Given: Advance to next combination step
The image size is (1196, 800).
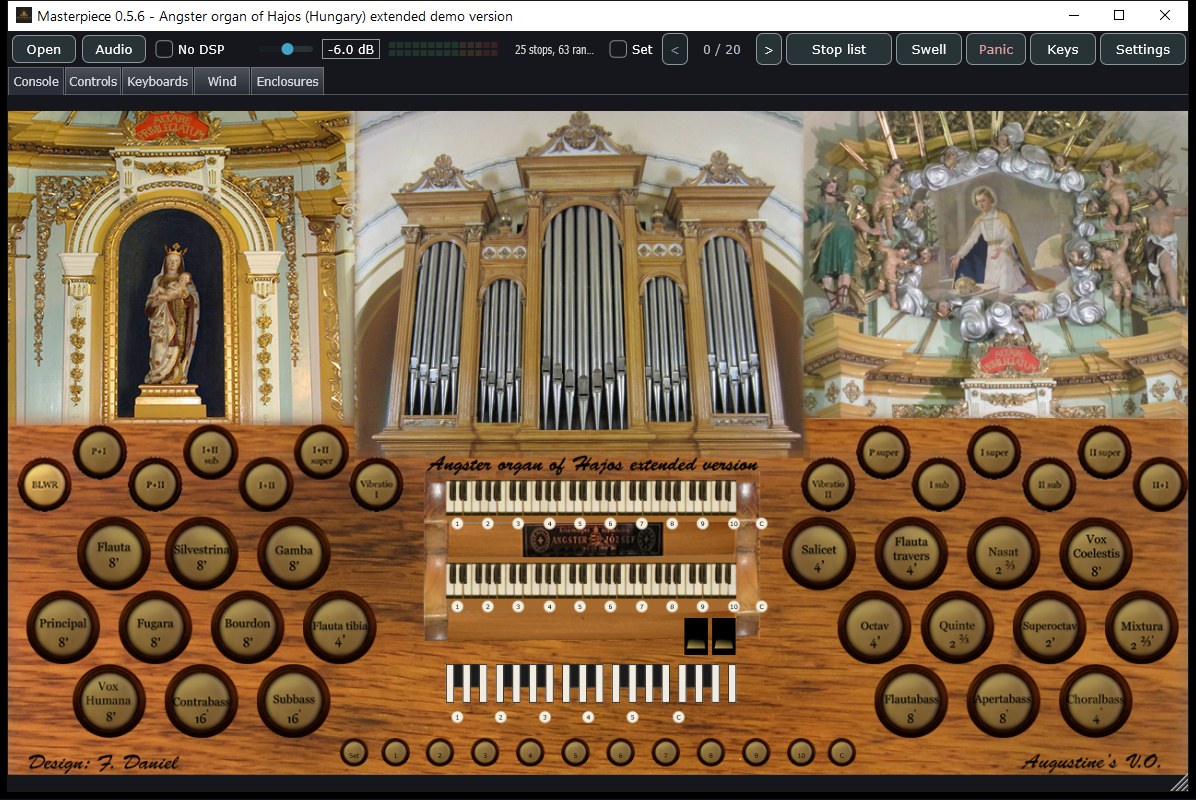Looking at the screenshot, I should [x=768, y=49].
